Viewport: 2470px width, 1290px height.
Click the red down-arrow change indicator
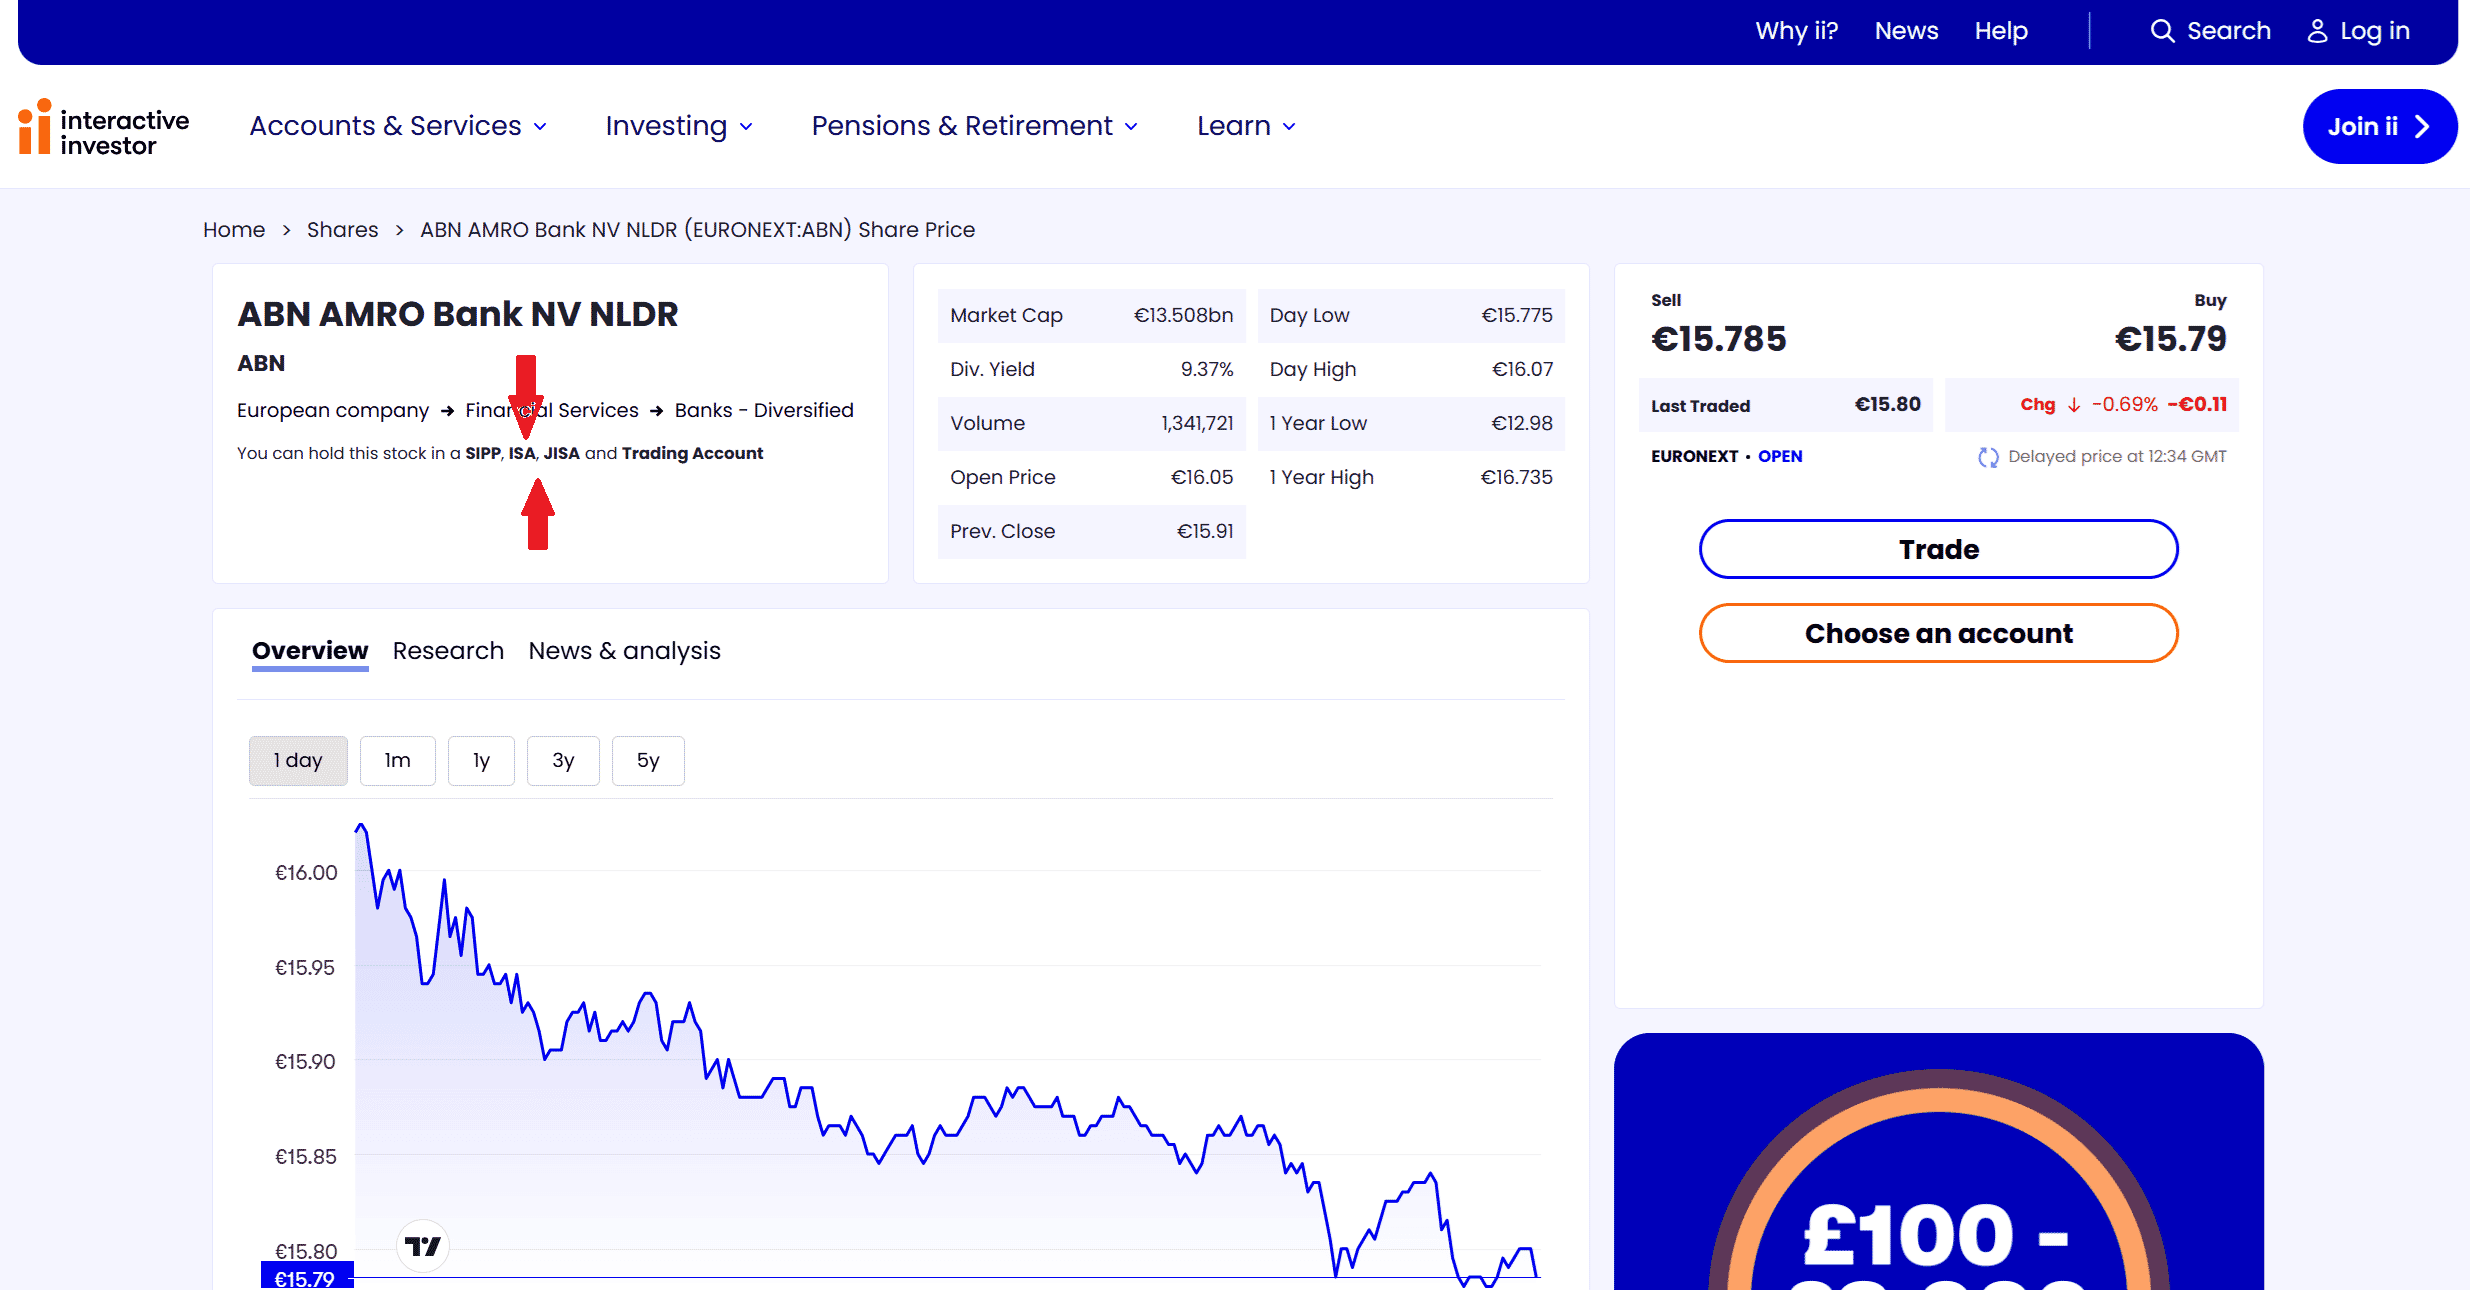2074,405
